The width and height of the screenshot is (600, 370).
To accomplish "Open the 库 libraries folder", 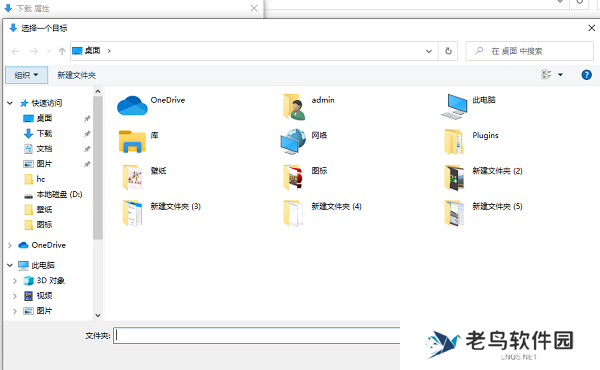I will (x=139, y=141).
